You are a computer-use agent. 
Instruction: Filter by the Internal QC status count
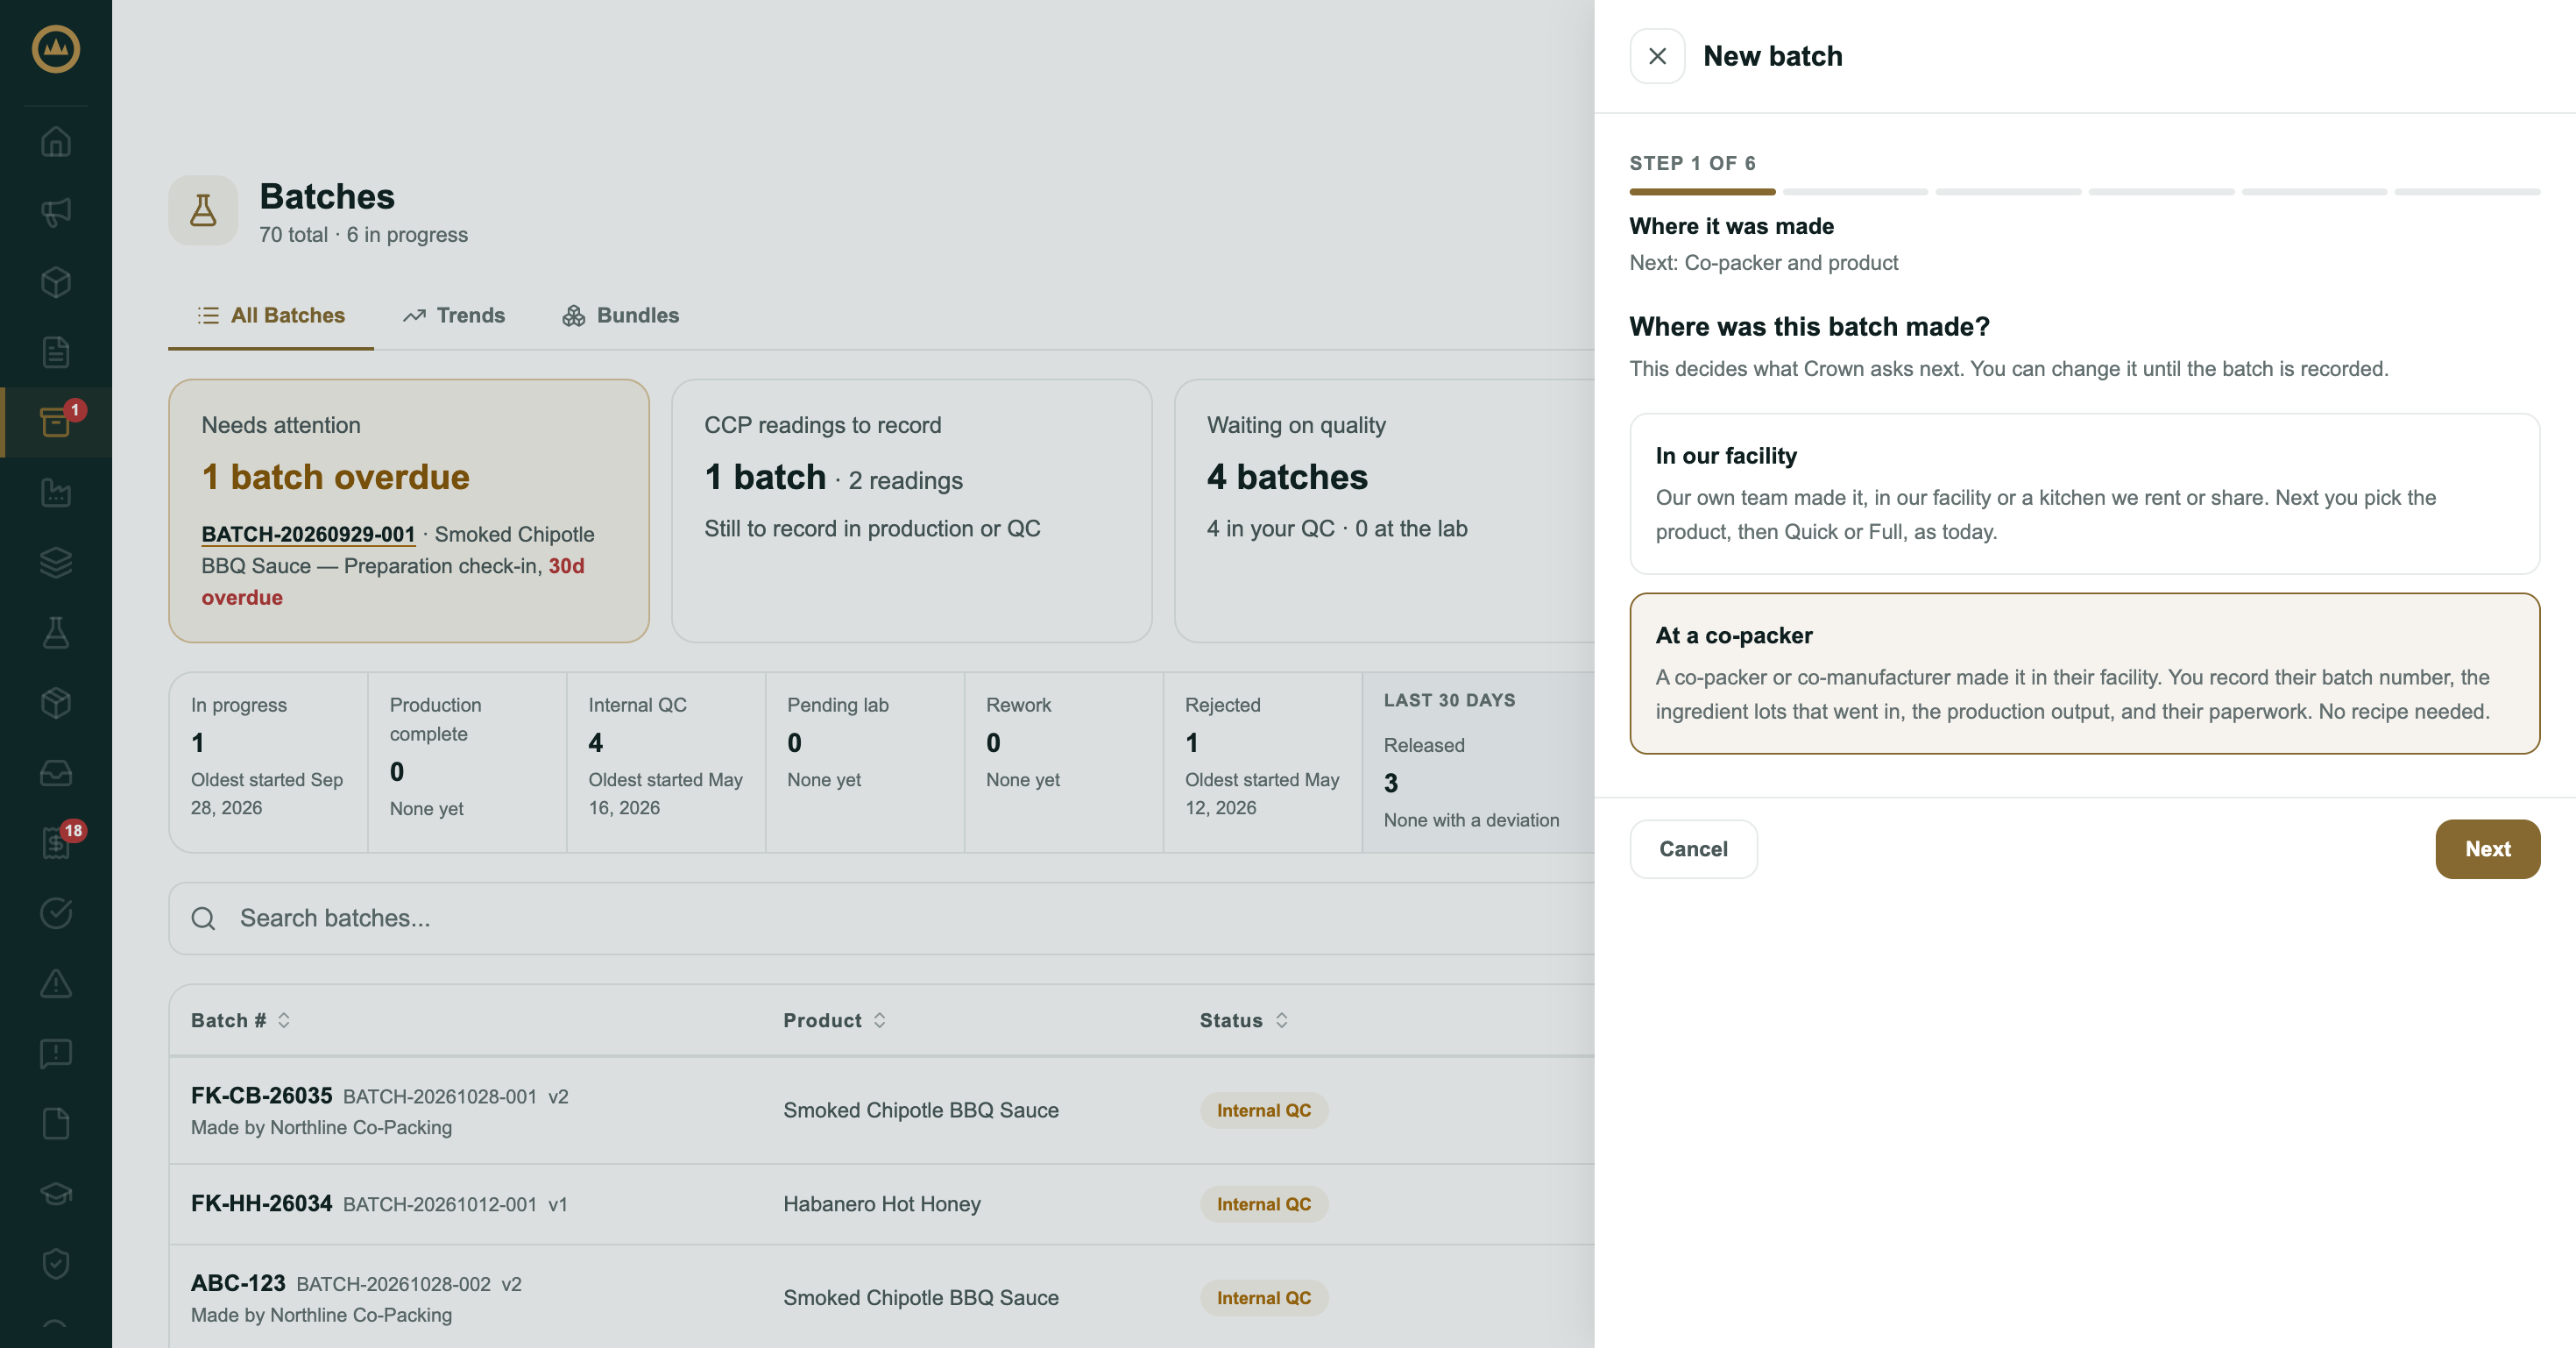(666, 762)
